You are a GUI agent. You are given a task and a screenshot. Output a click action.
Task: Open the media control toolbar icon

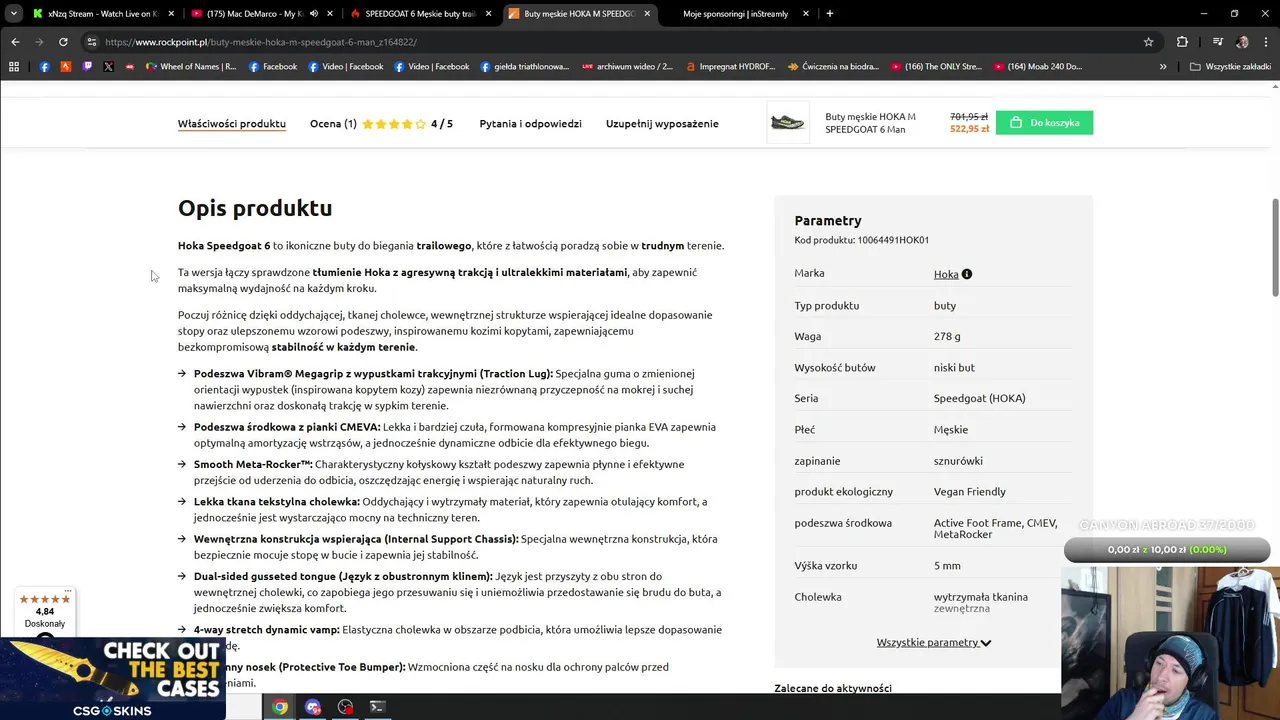click(1217, 42)
